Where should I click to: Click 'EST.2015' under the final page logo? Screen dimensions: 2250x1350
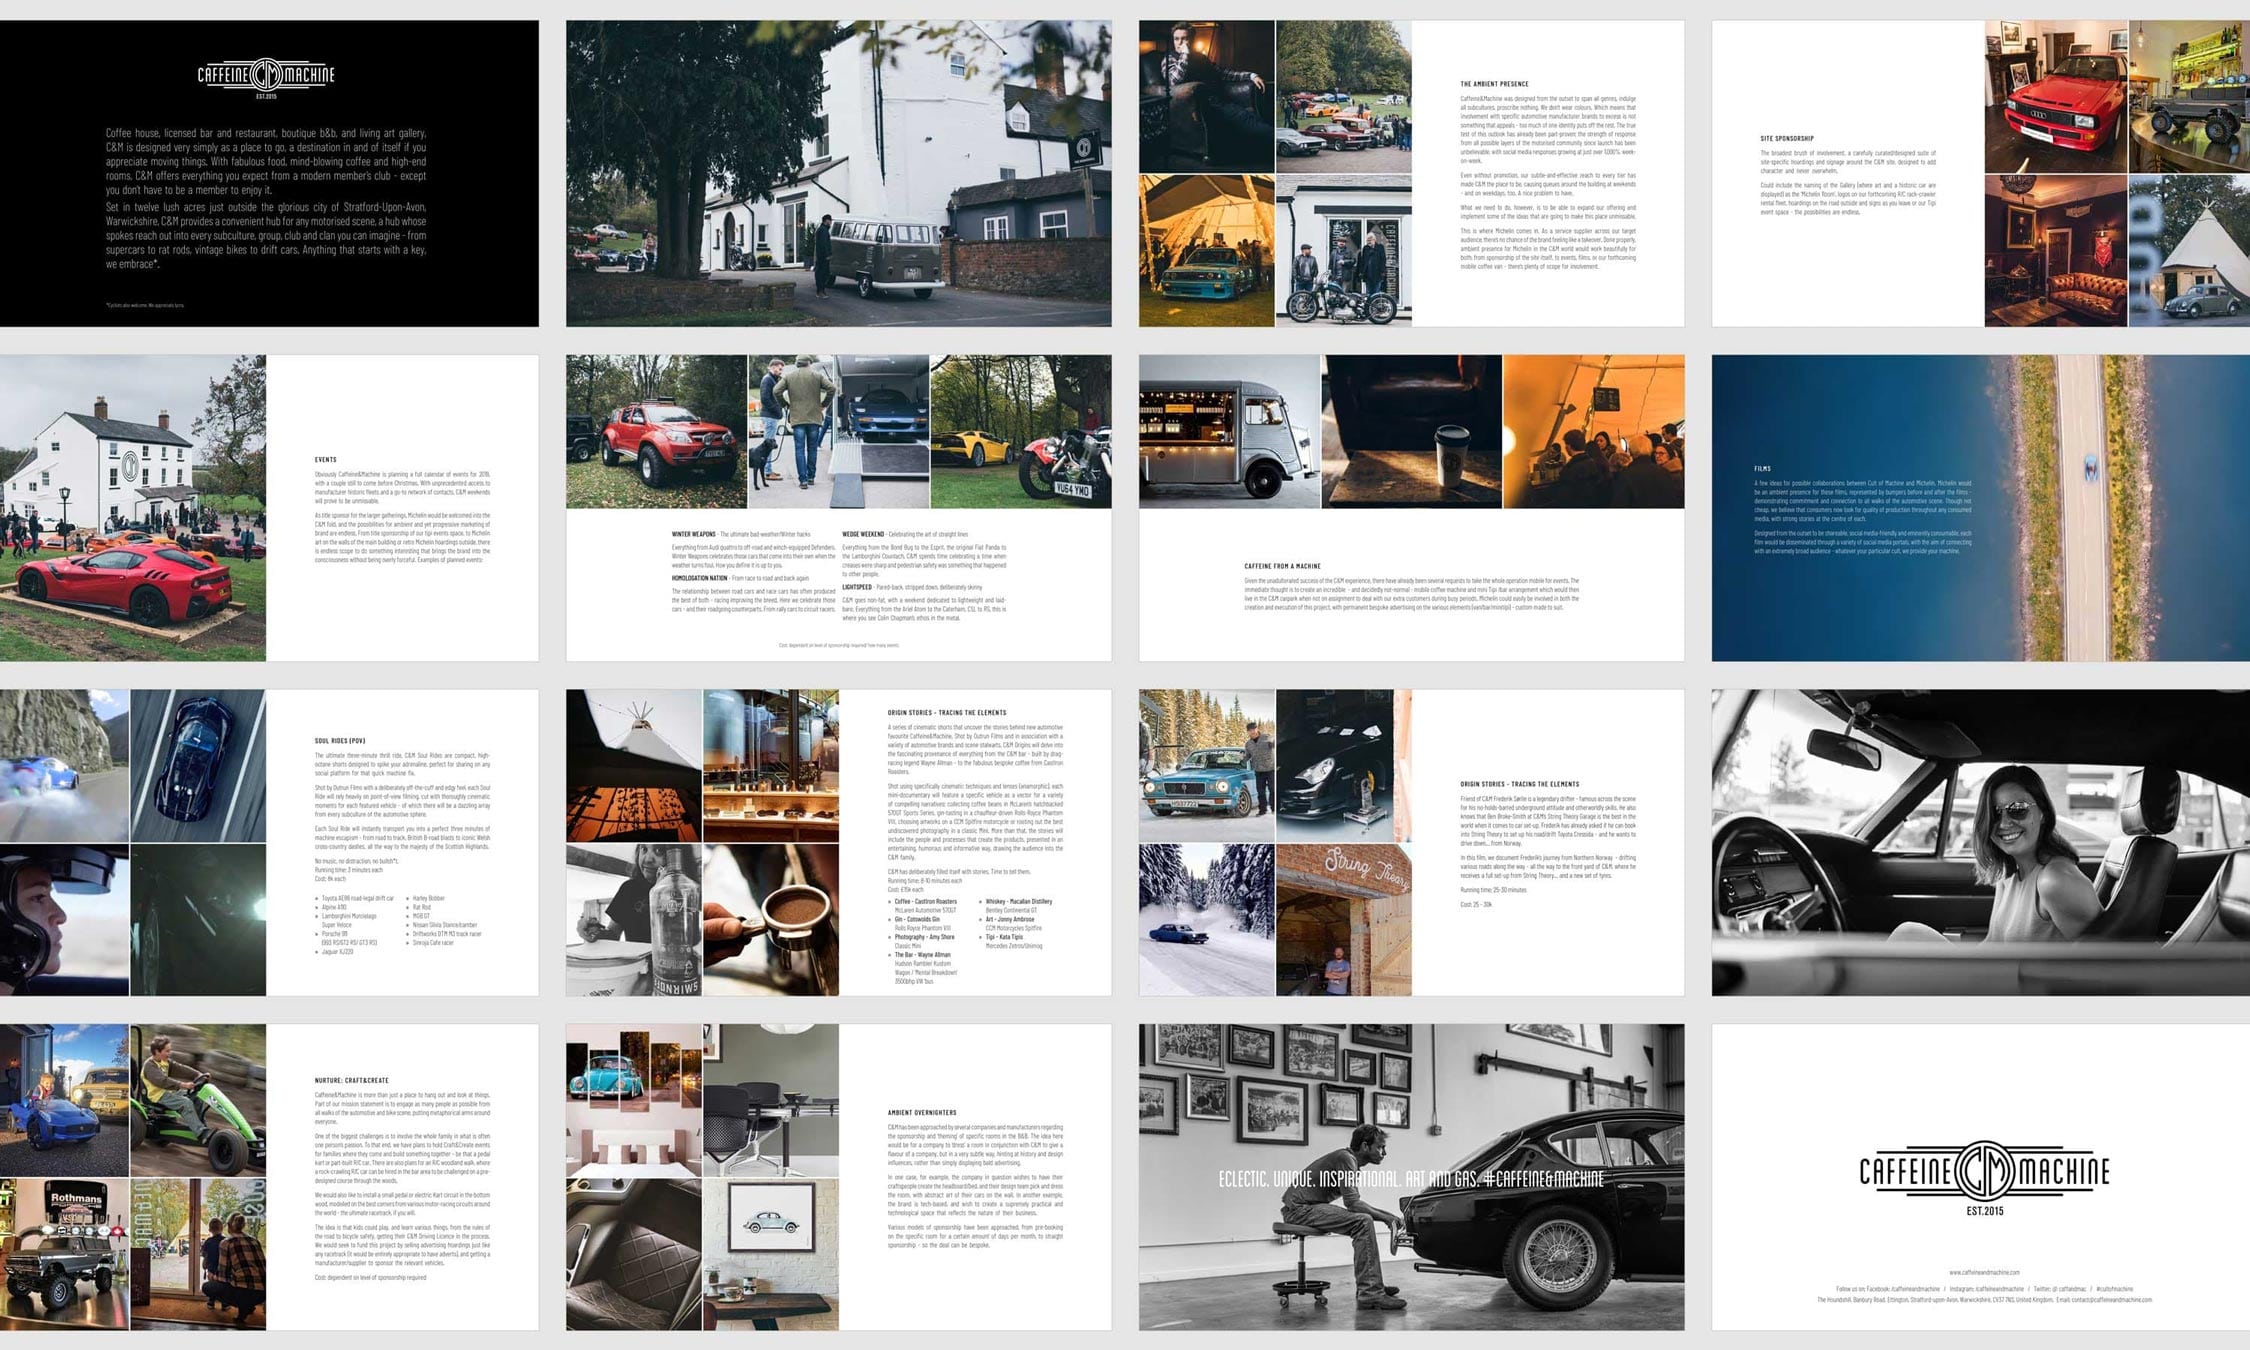[x=1984, y=1211]
